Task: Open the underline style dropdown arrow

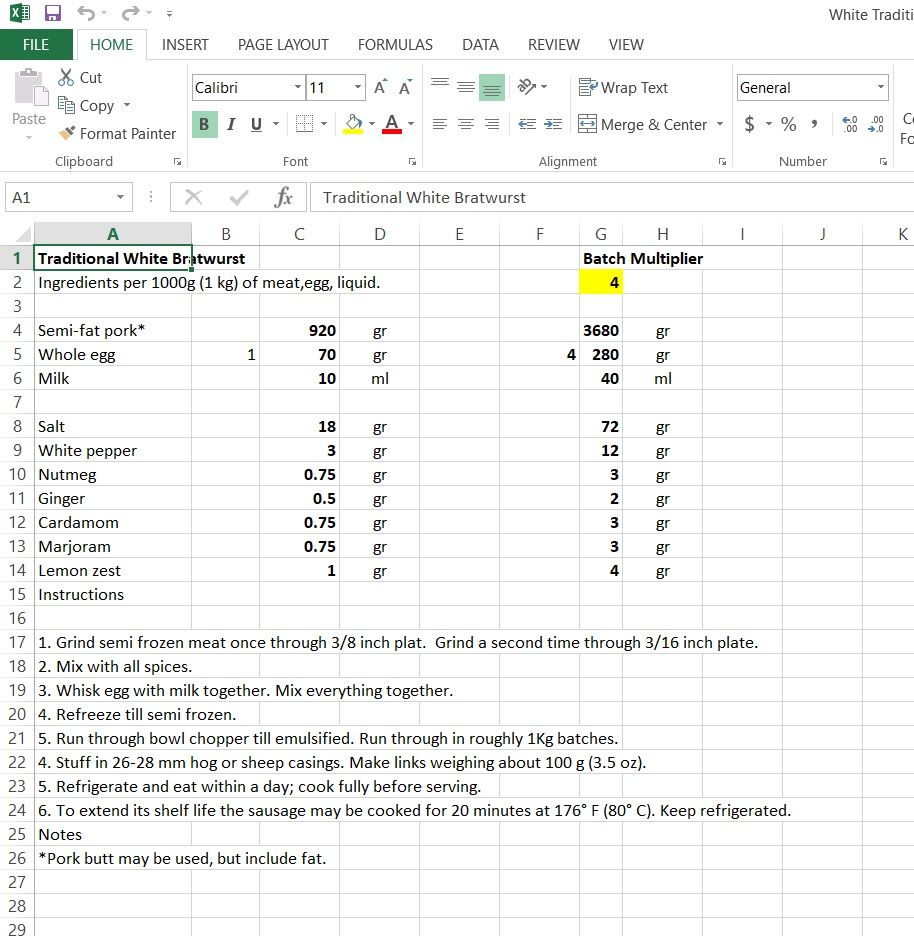Action: coord(276,124)
